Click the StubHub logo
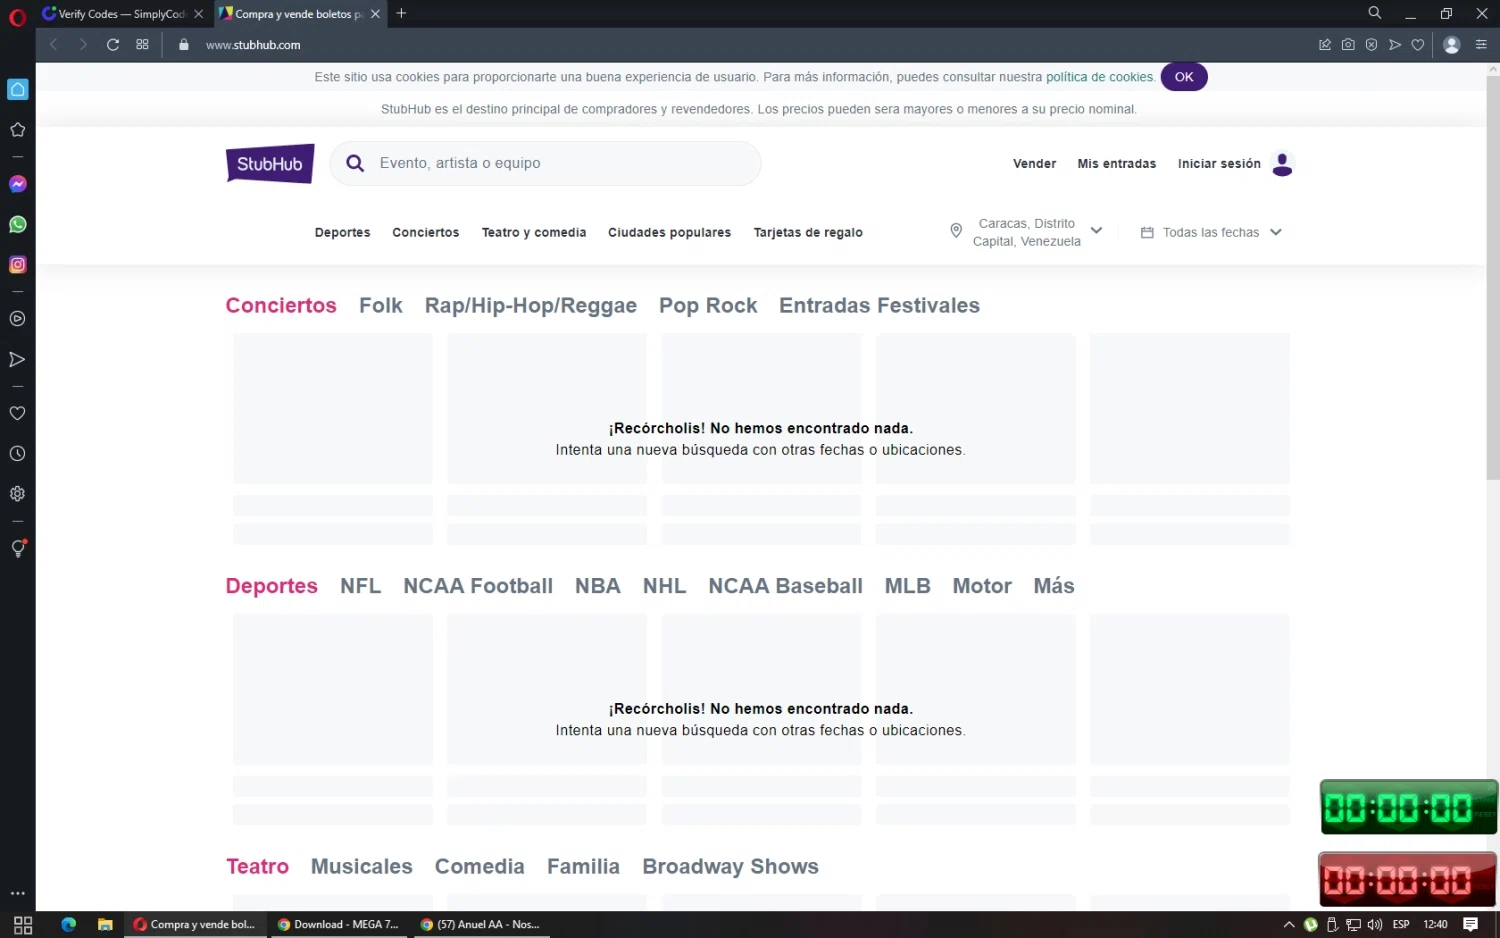1500x938 pixels. coord(270,164)
